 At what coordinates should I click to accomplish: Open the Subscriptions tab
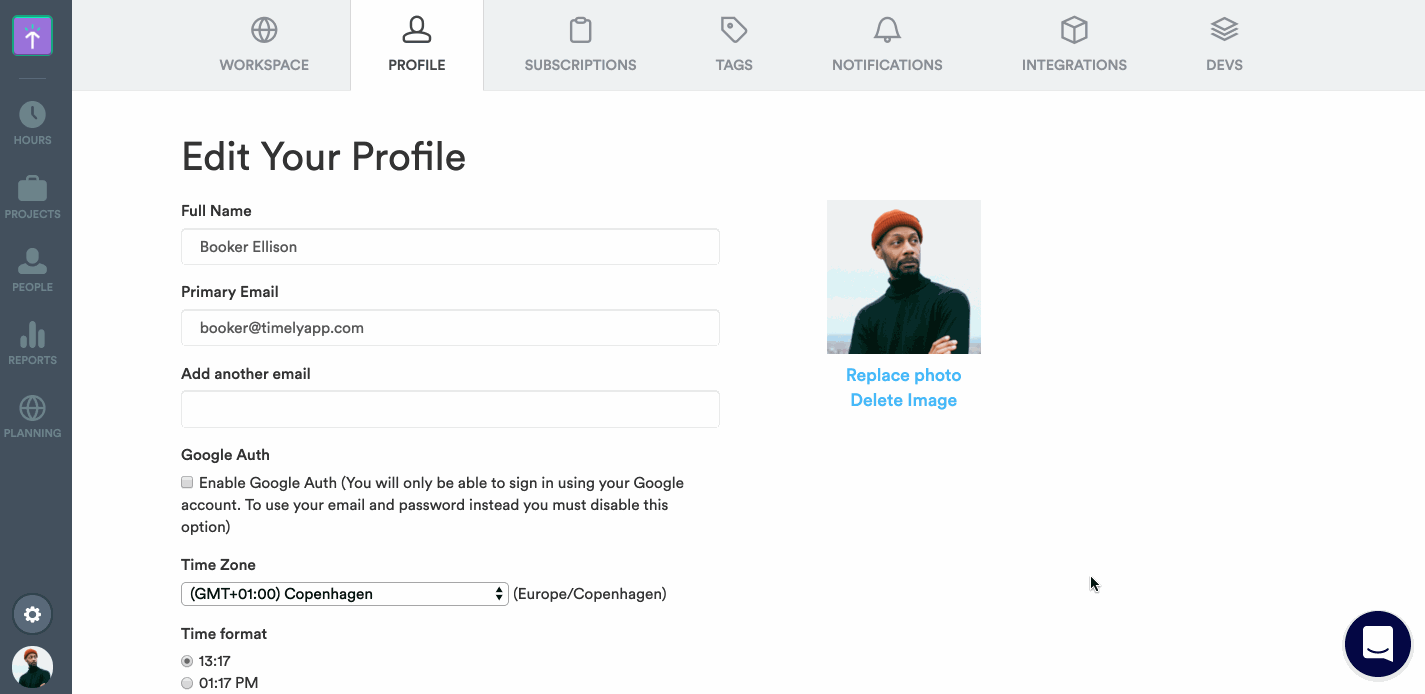tap(580, 45)
